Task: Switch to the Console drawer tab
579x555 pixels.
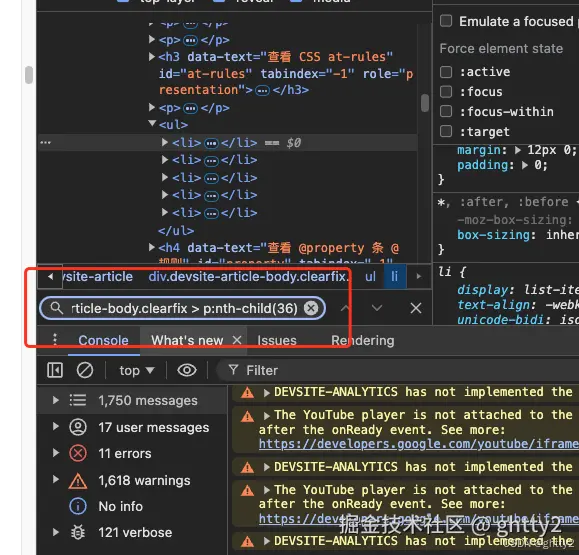Action: coord(103,340)
